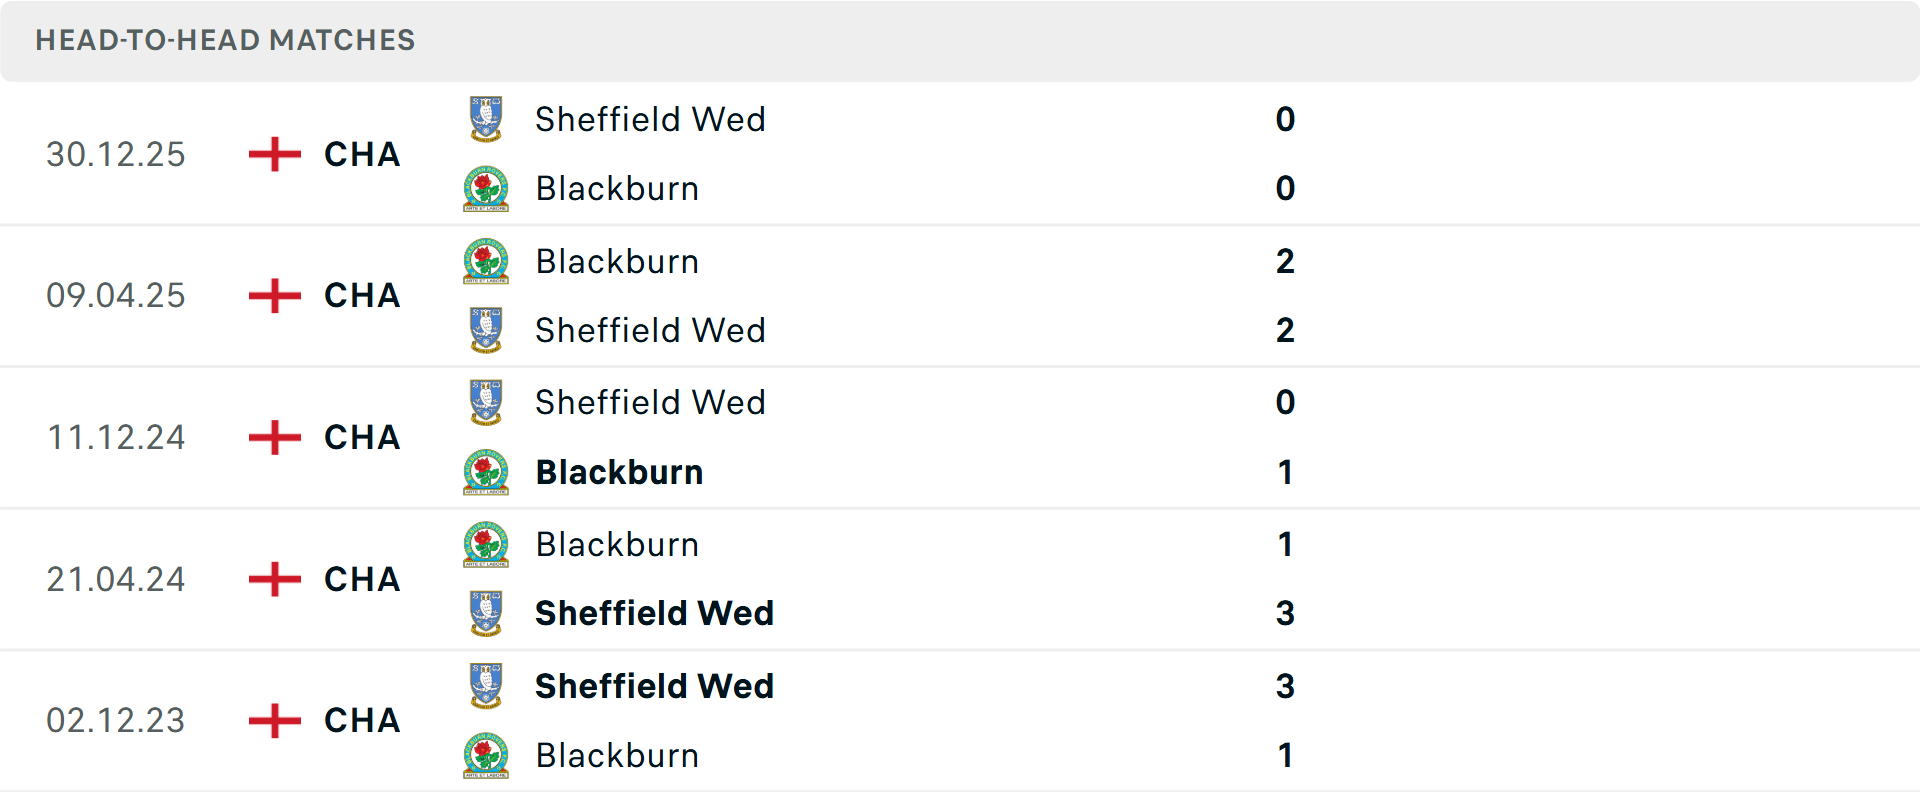The height and width of the screenshot is (792, 1920).
Task: Click Blackburn crest in 11.12.24 match
Action: [x=486, y=472]
